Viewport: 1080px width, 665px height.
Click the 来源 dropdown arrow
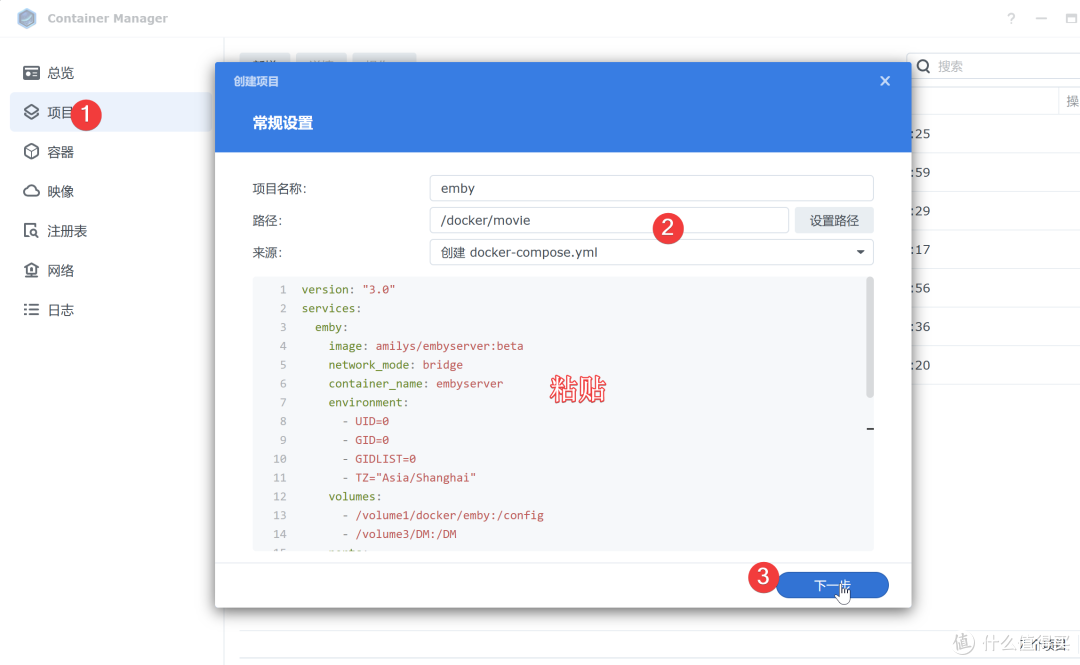coord(860,252)
